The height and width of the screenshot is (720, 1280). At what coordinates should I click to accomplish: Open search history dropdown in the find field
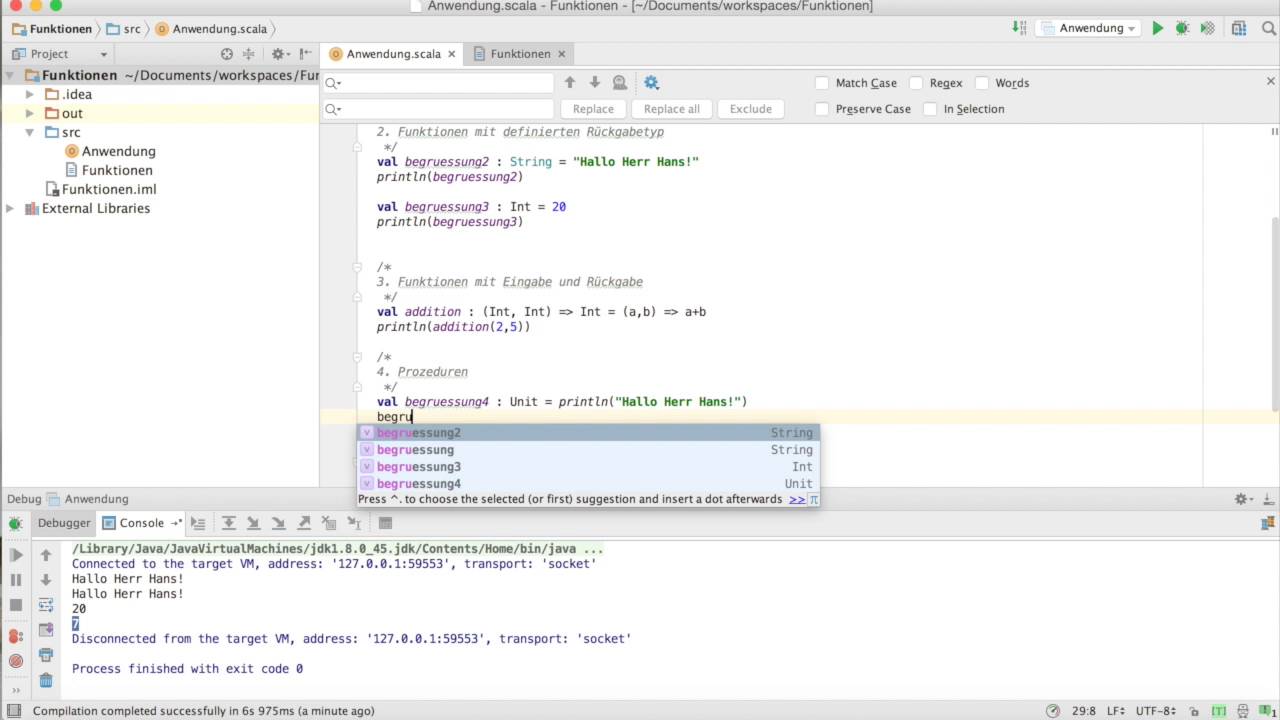tap(332, 83)
